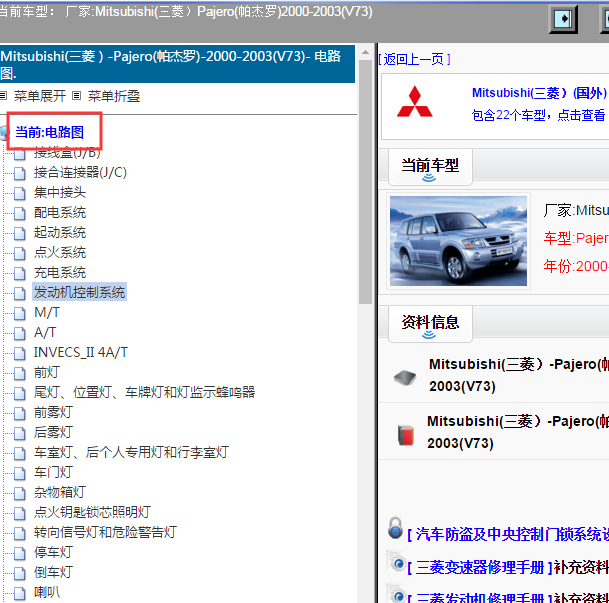Open 接合连接器(J/C) wiring diagram

click(x=80, y=173)
